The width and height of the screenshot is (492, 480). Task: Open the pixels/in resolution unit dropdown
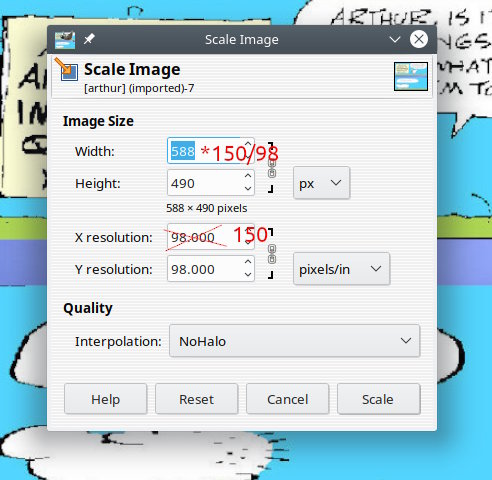click(341, 269)
